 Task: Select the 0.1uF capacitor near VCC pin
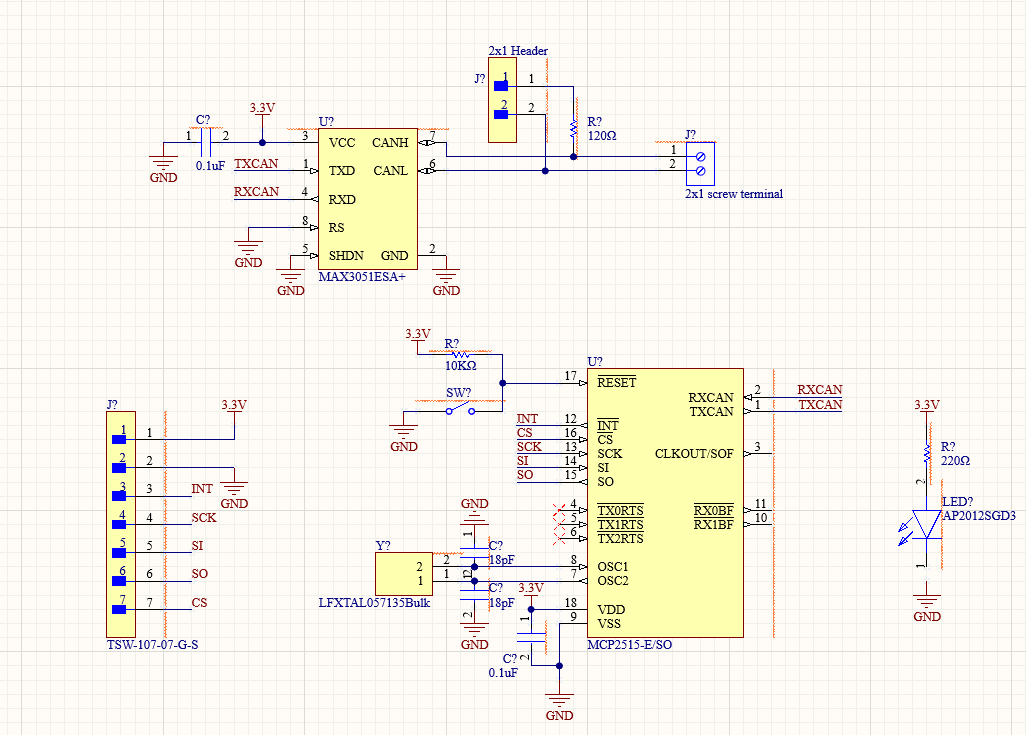click(206, 143)
